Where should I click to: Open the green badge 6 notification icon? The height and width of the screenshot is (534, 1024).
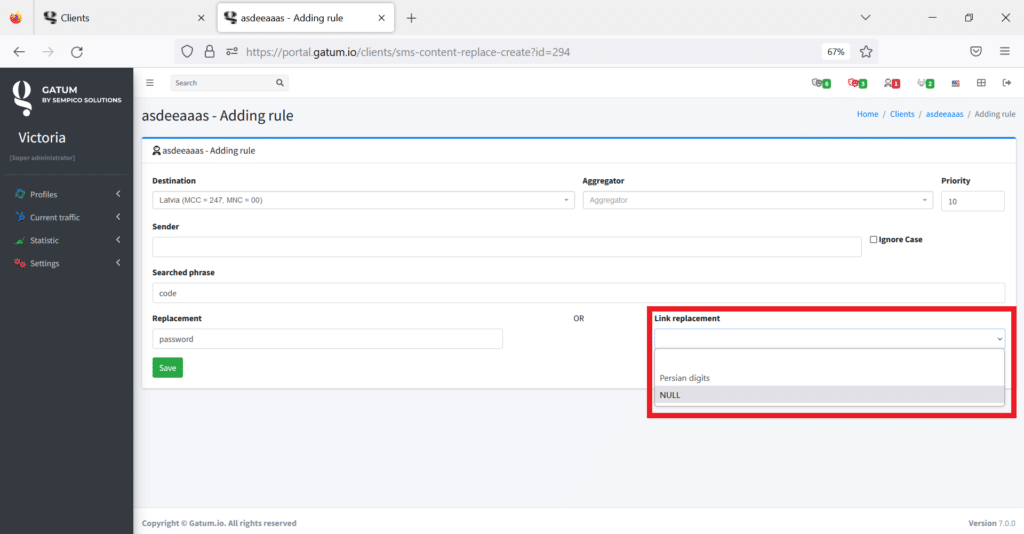pyautogui.click(x=821, y=83)
